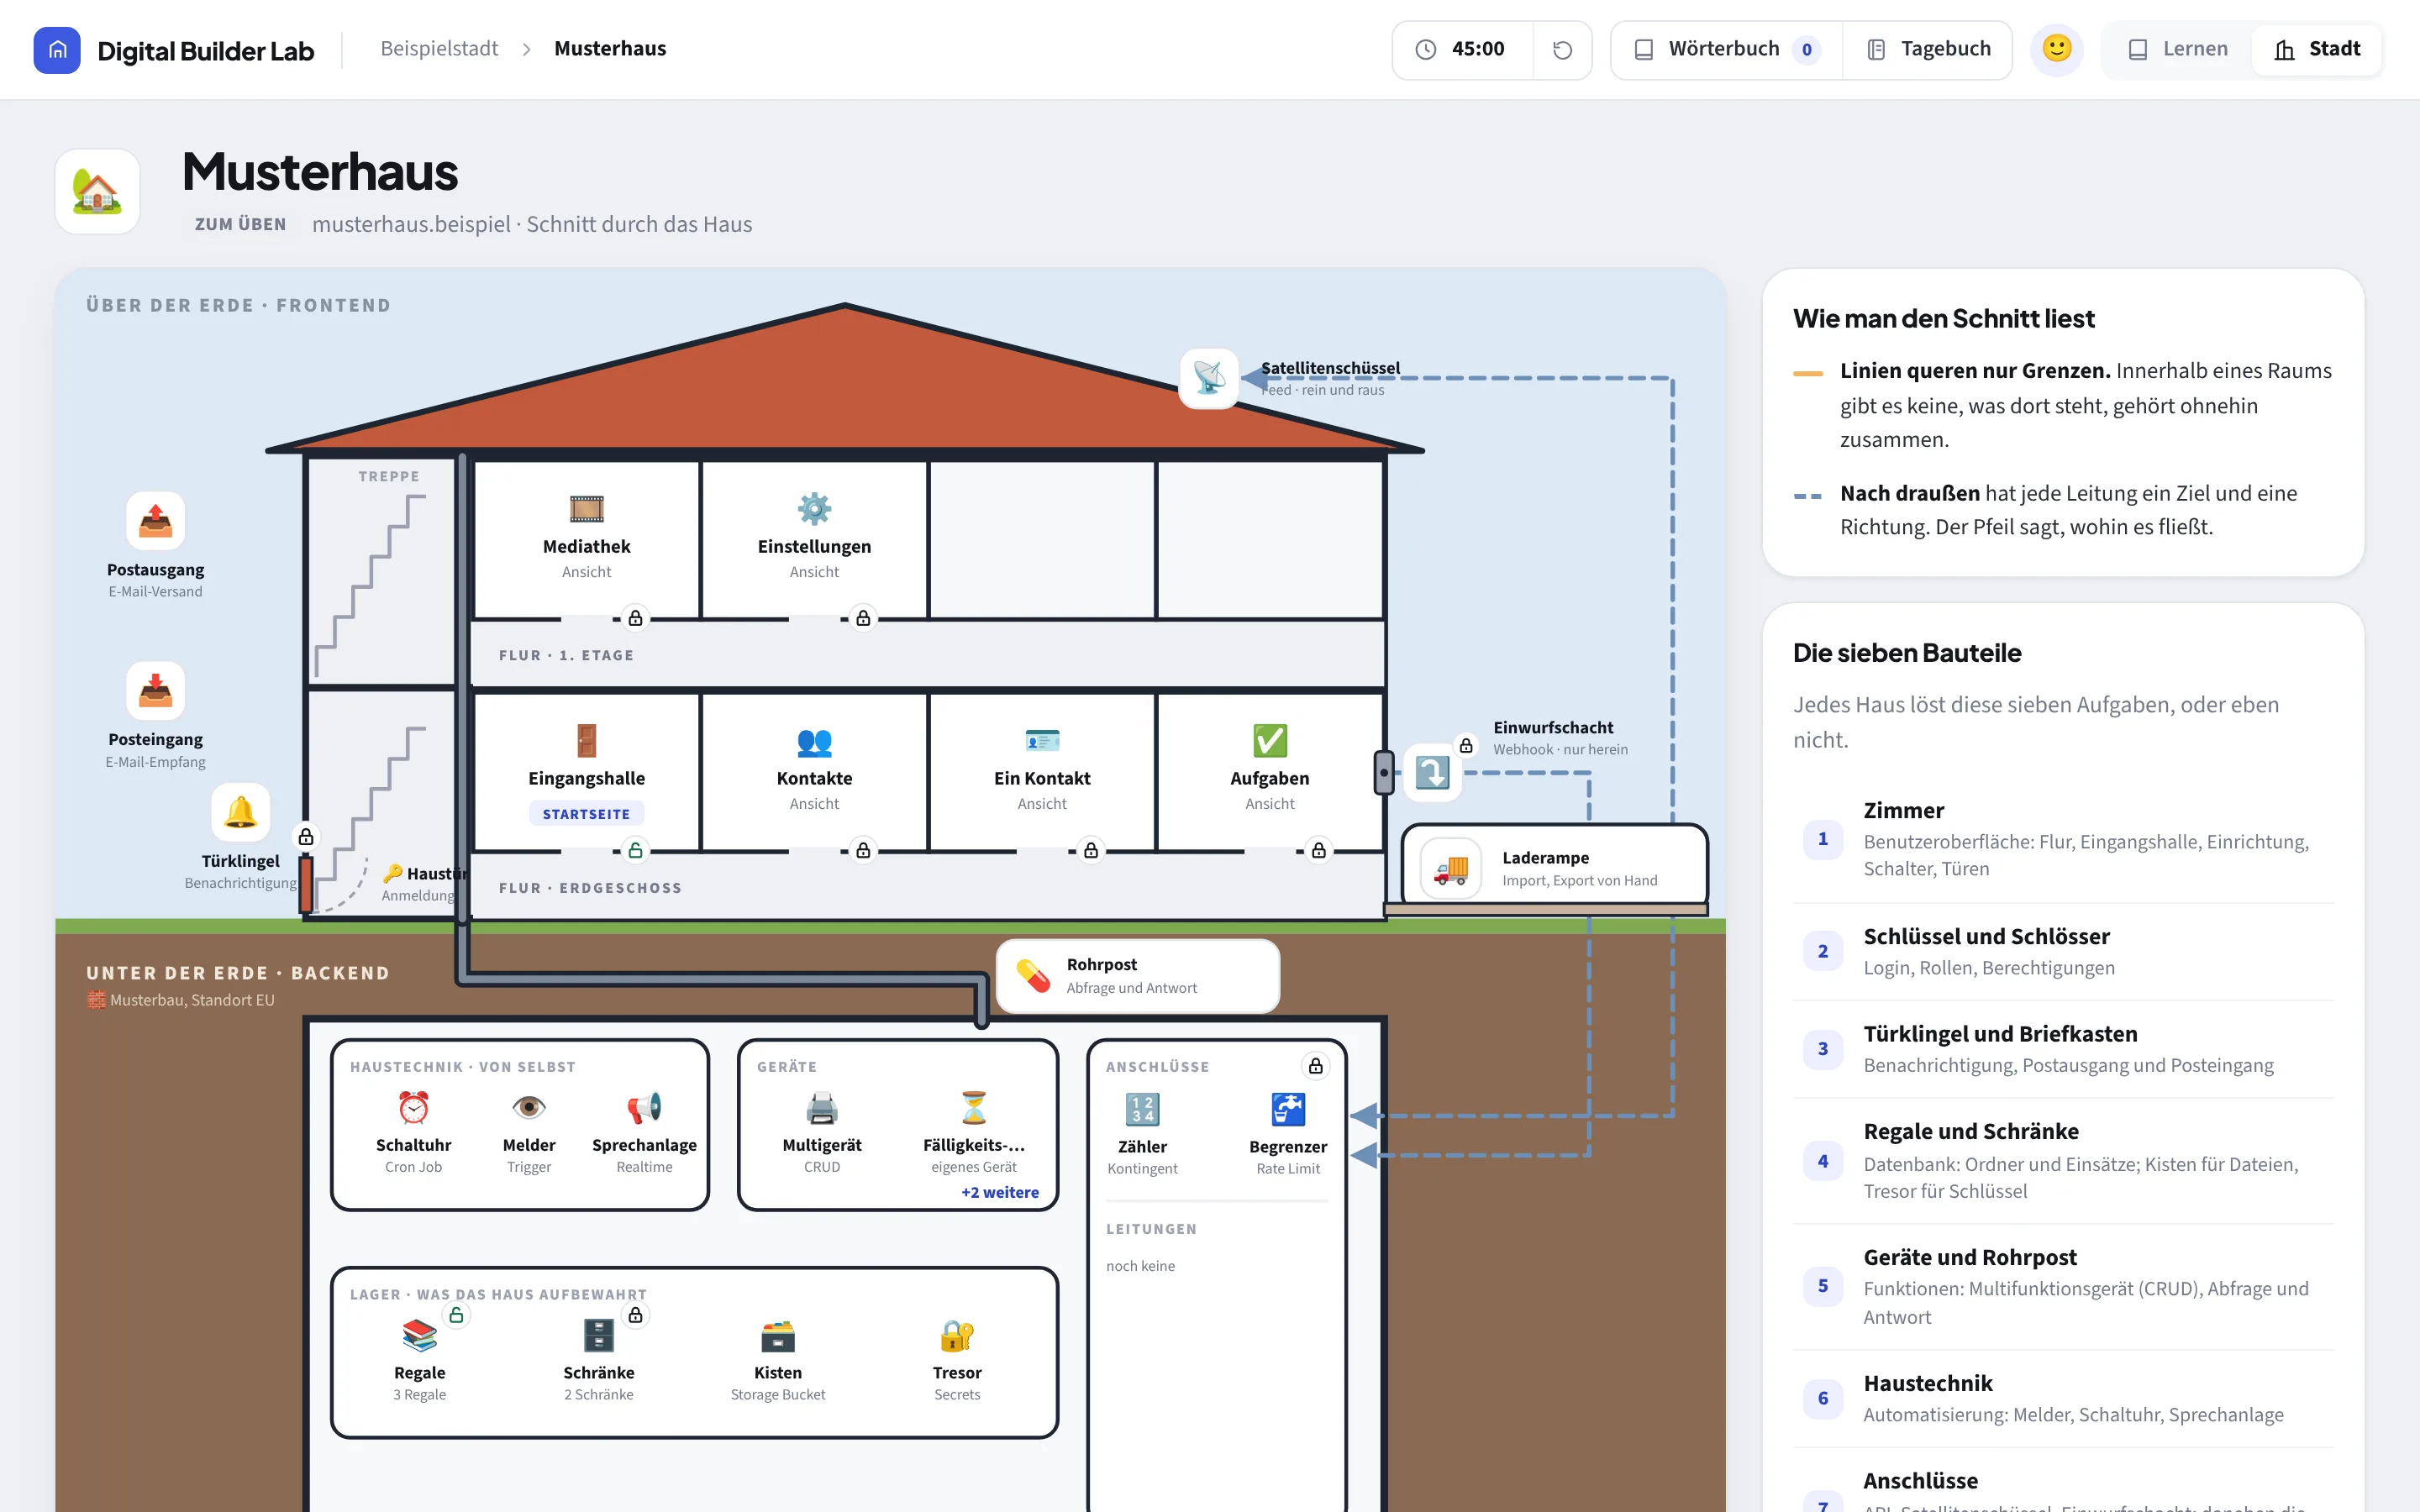This screenshot has height=1512, width=2420.
Task: Select the Einwurfschacht webhook arrow icon
Action: (x=1432, y=772)
